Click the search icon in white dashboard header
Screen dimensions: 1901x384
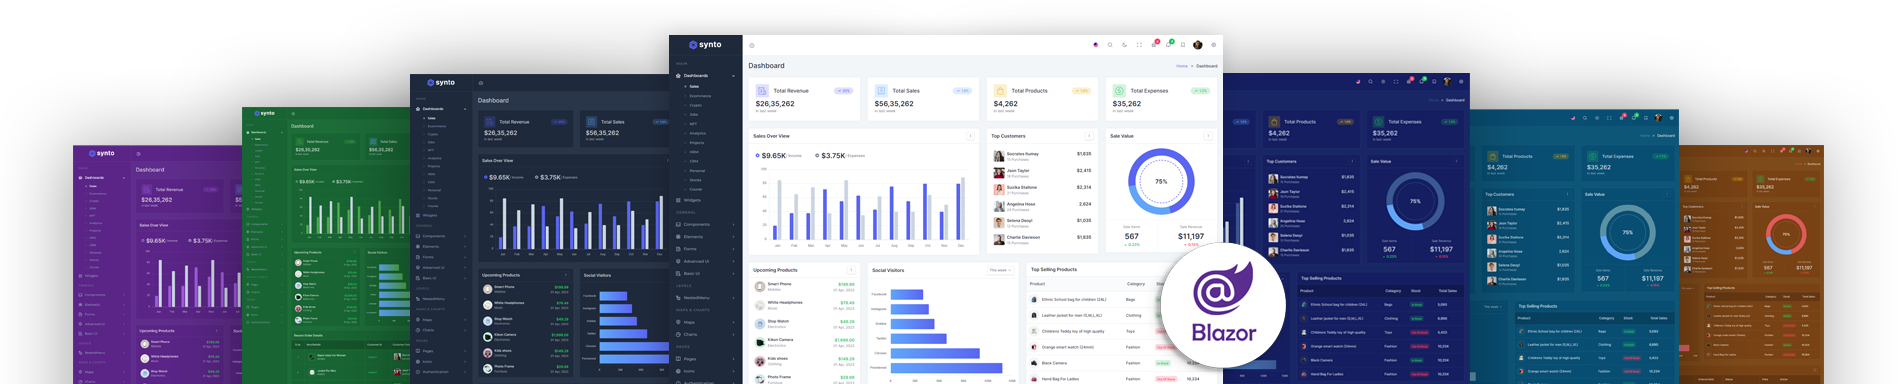[1110, 45]
